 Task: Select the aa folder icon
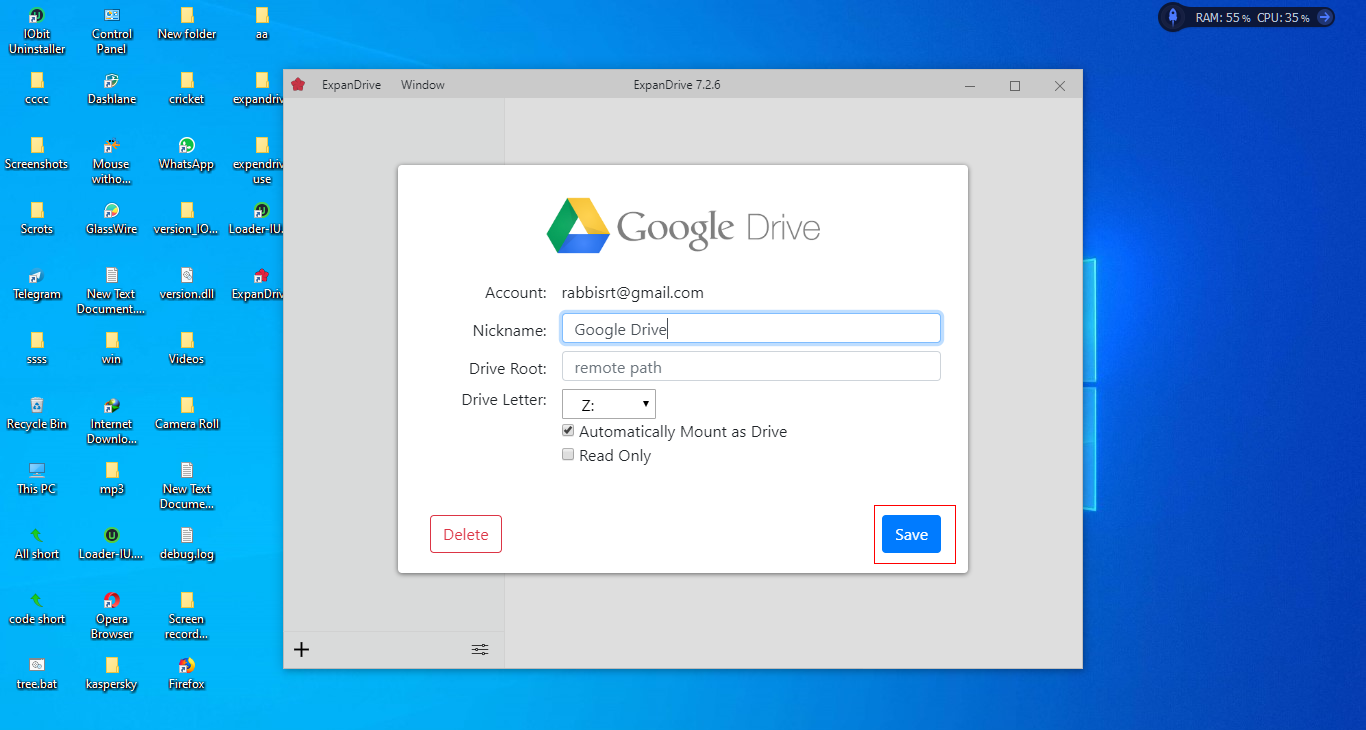point(262,16)
